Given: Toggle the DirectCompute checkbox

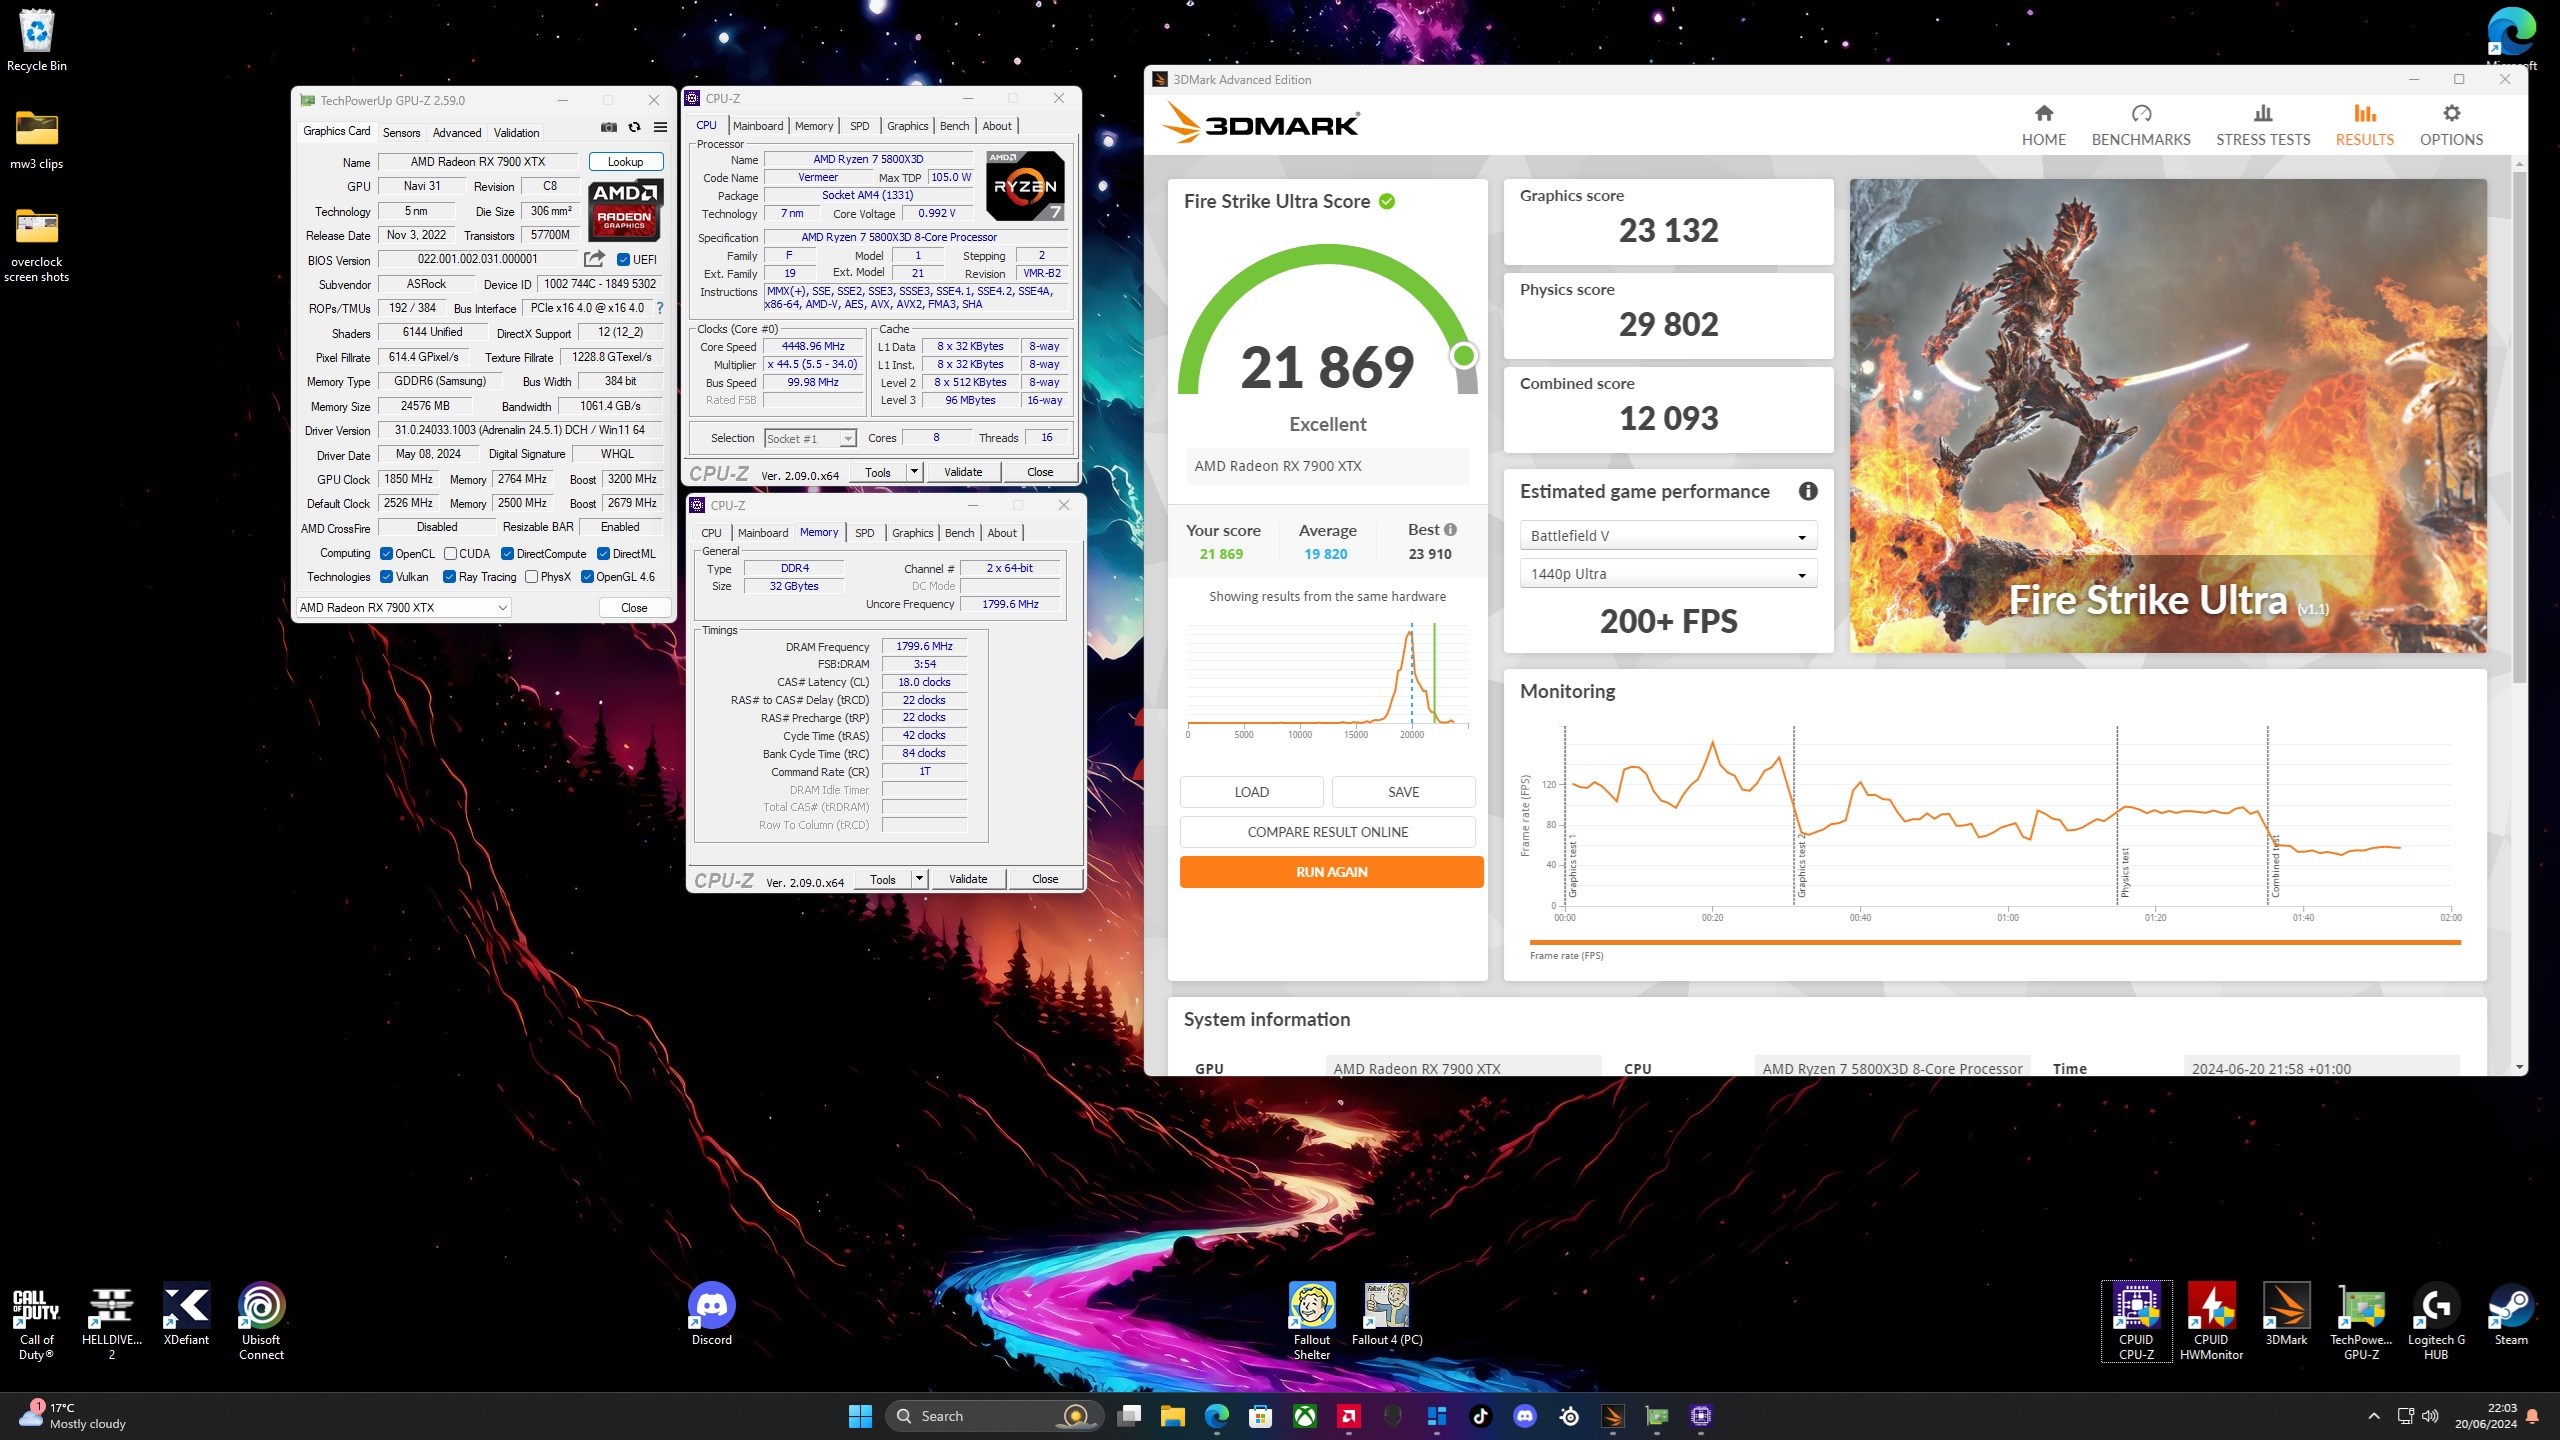Looking at the screenshot, I should pyautogui.click(x=508, y=554).
